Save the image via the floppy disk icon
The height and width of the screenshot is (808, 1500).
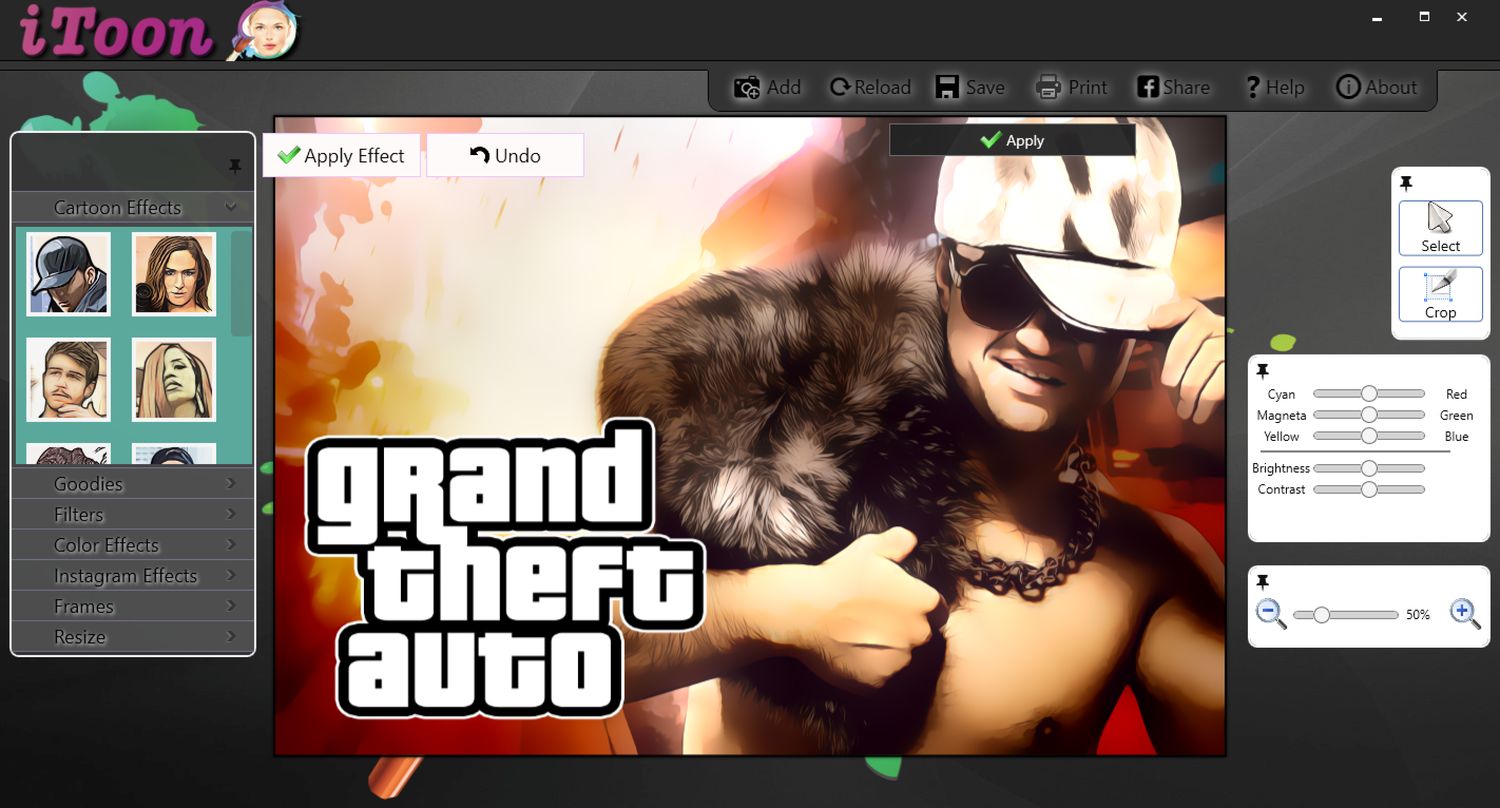[947, 88]
